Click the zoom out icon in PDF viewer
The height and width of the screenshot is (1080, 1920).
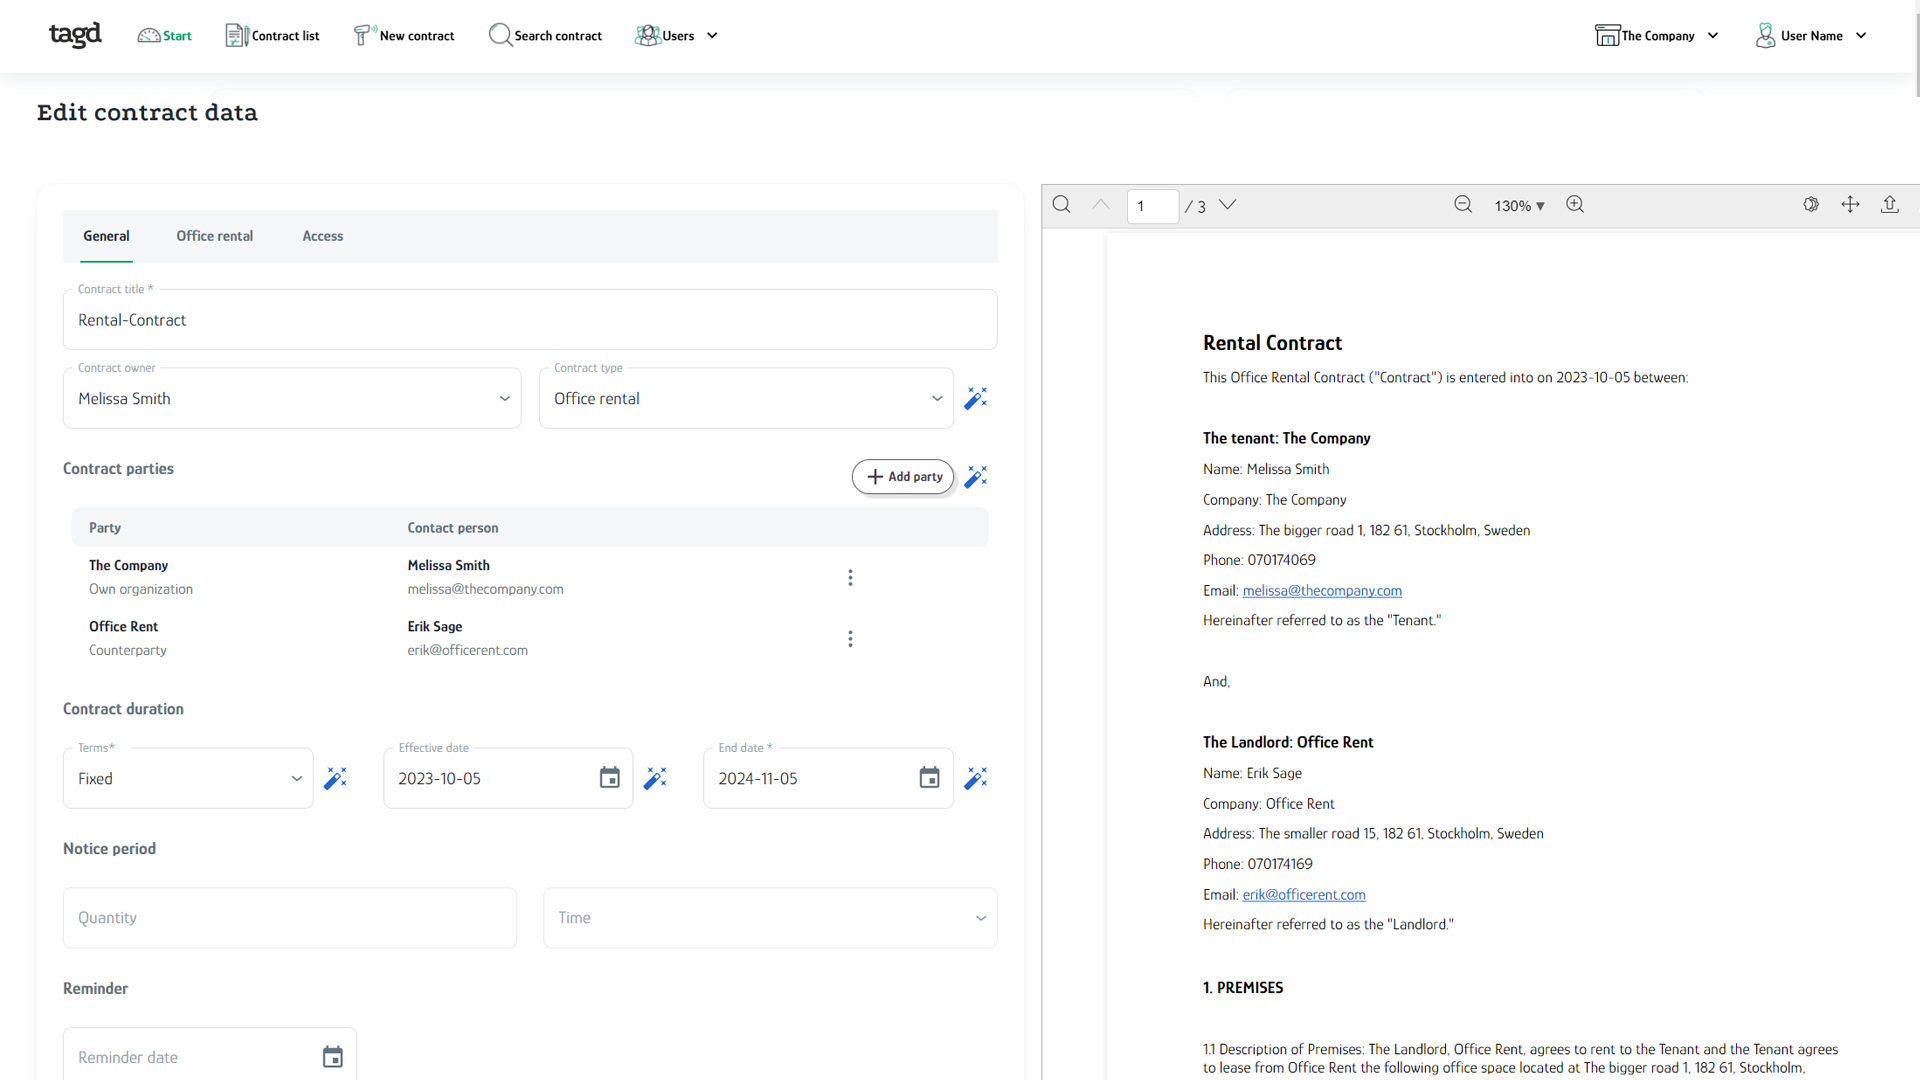(x=1463, y=205)
